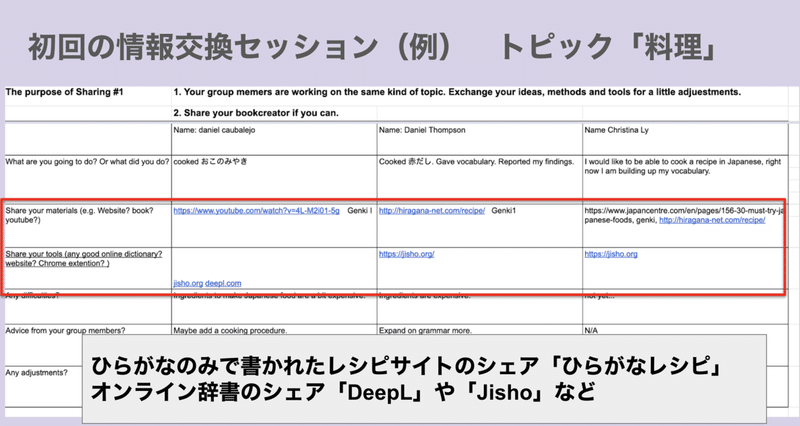The height and width of the screenshot is (426, 800).
Task: Select 'Any adjustments?' row label
Action: click(36, 373)
